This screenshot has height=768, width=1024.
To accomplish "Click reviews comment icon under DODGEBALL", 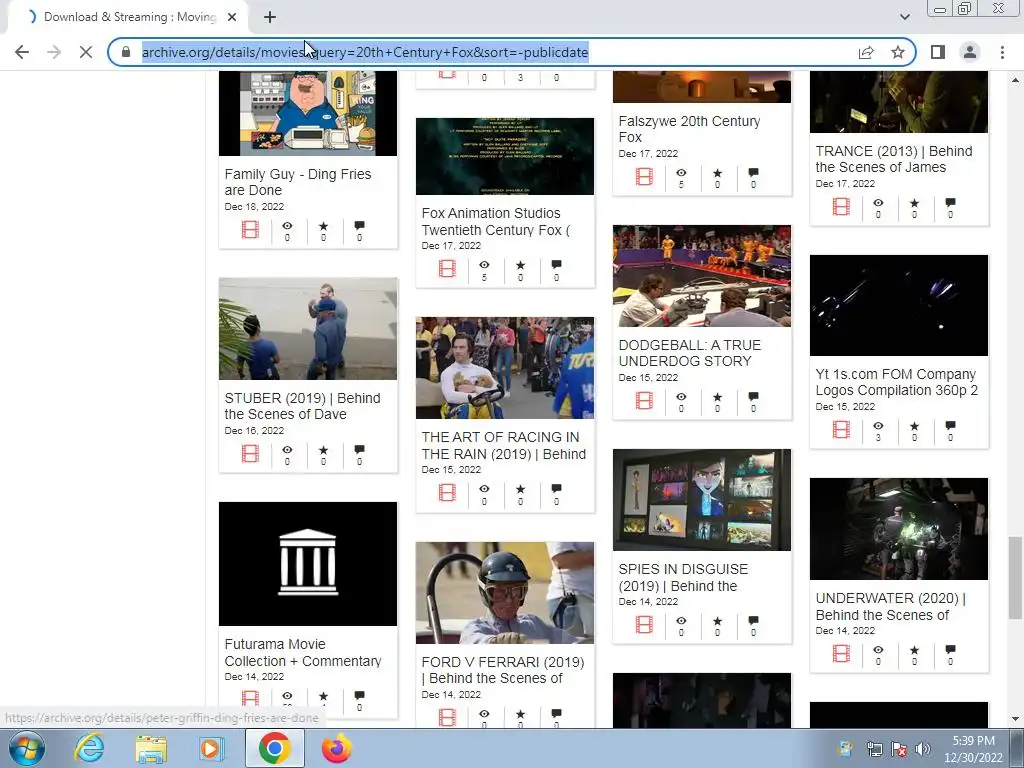I will tap(754, 396).
